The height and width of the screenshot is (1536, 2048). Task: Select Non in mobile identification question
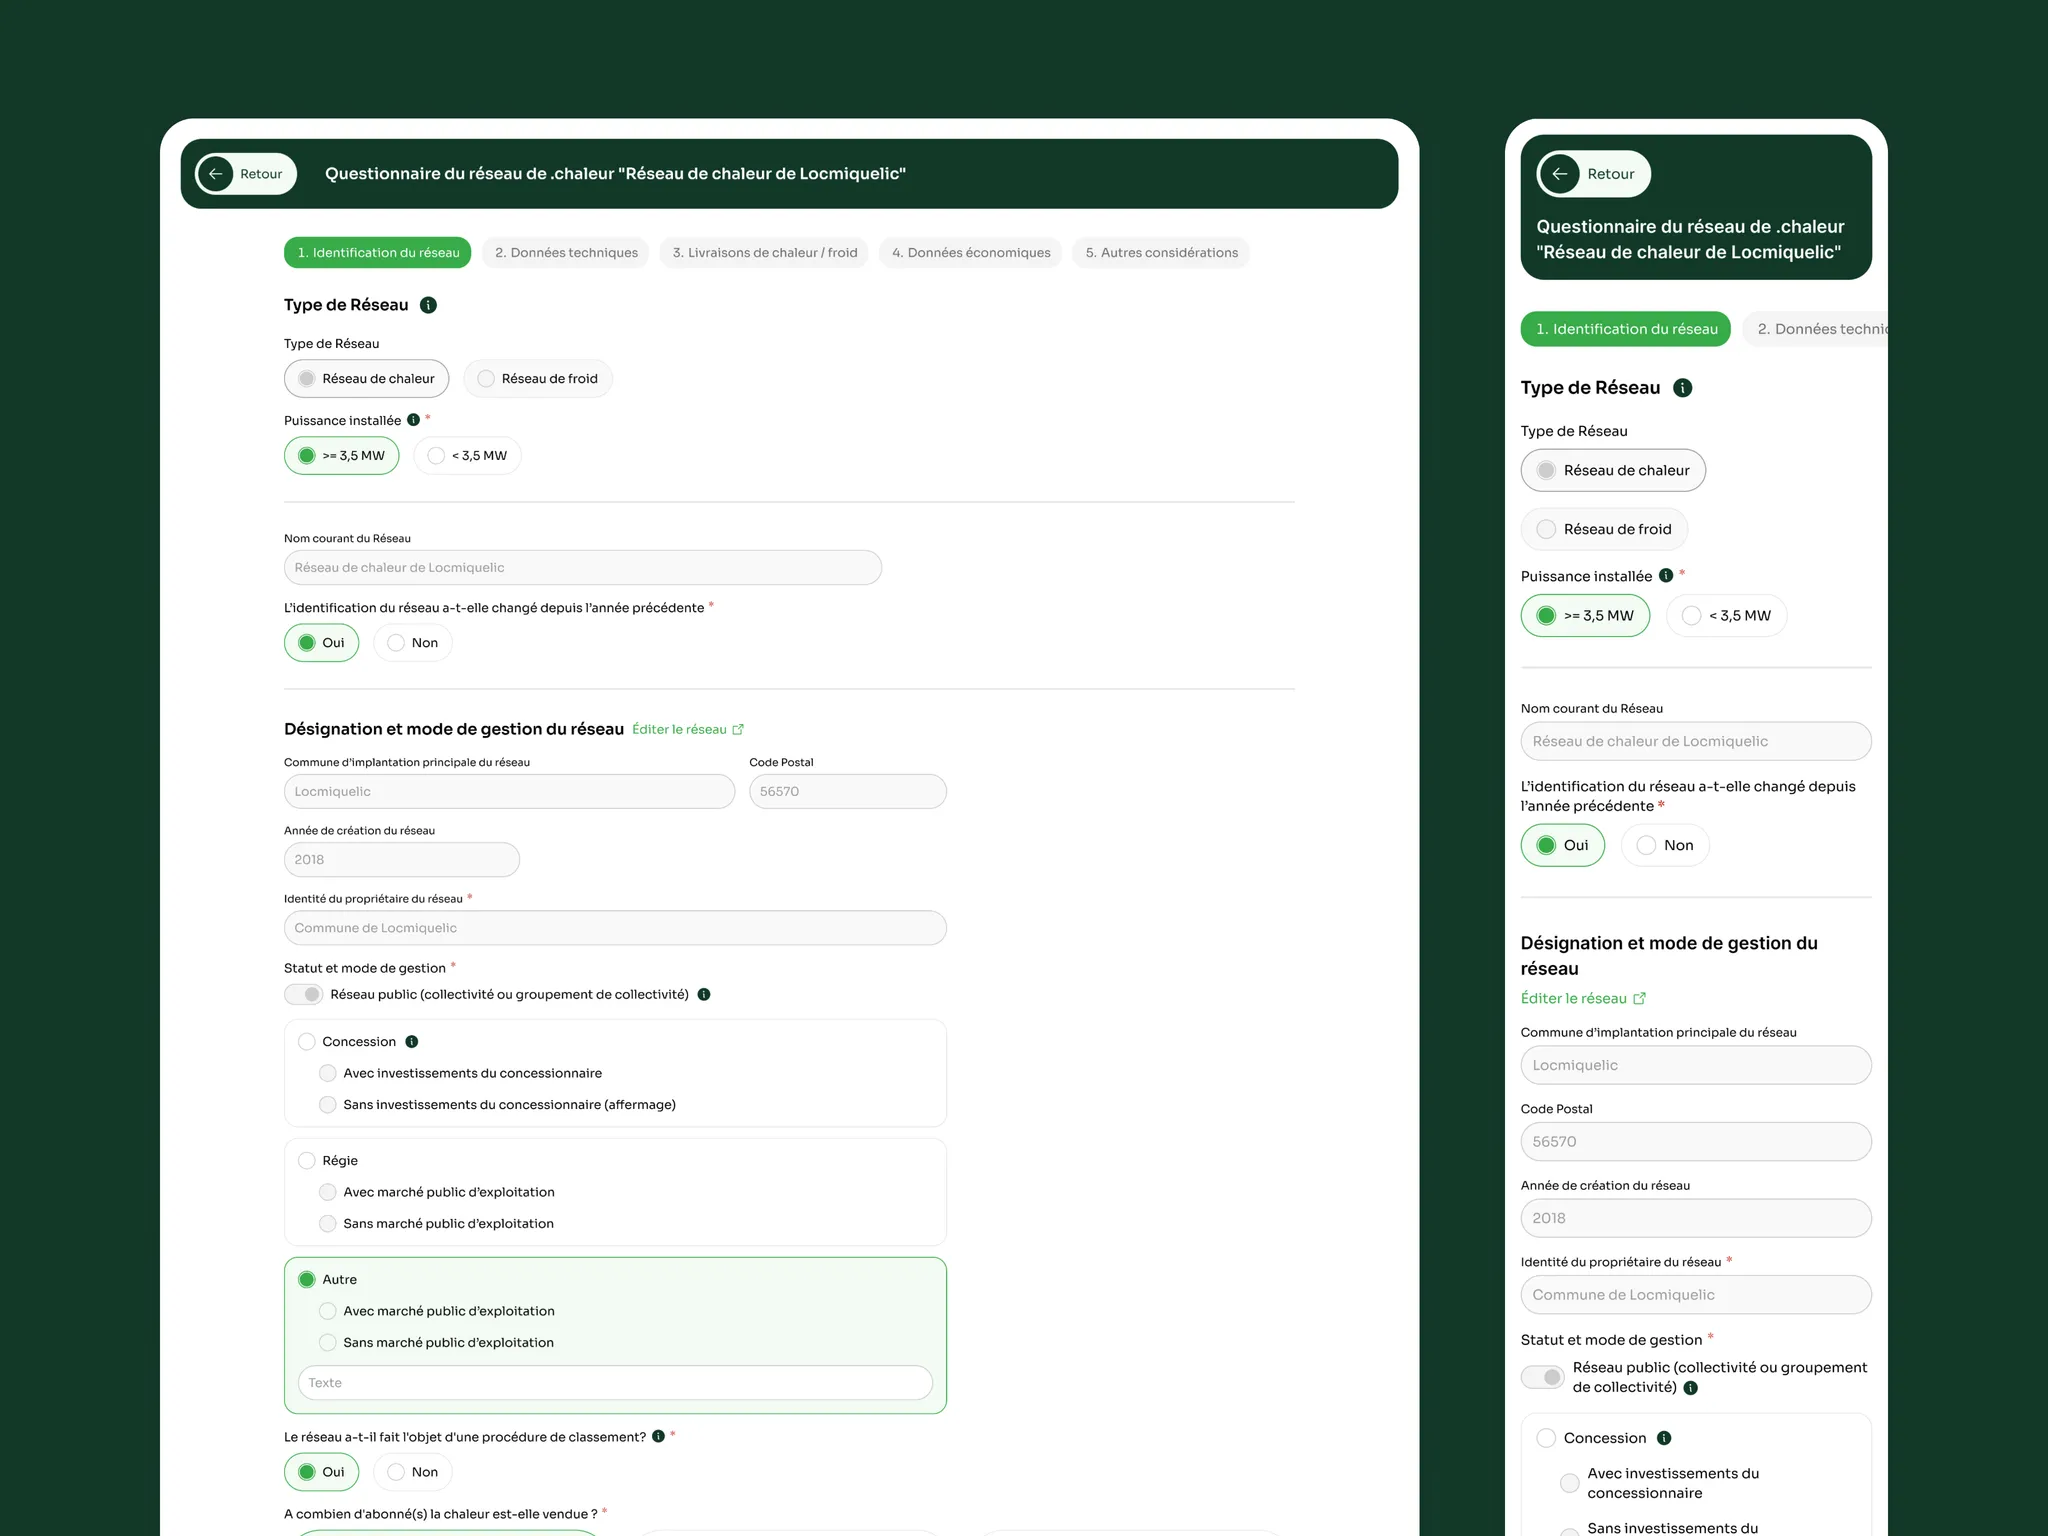coord(1665,845)
